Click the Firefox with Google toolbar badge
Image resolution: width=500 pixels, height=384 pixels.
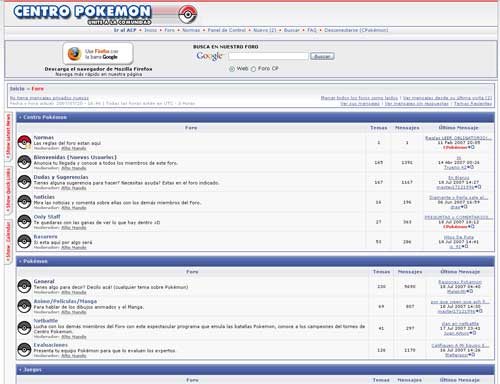98,54
